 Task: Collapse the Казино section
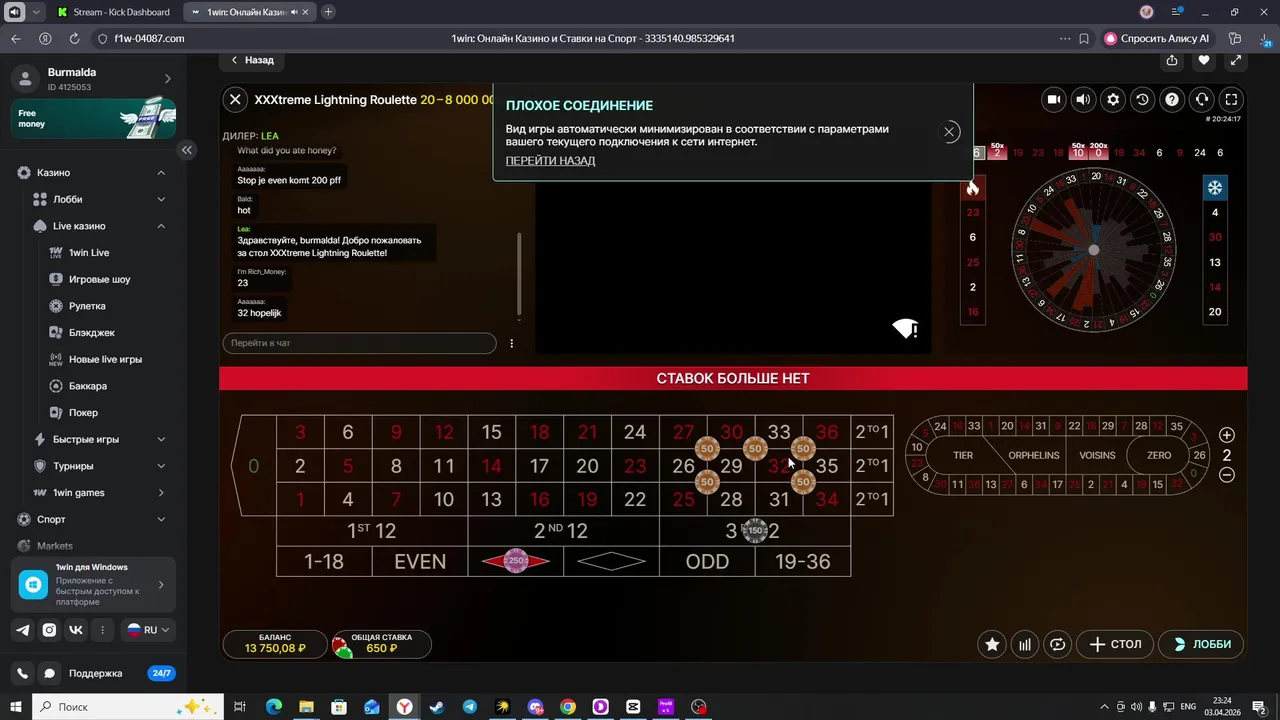click(x=161, y=173)
